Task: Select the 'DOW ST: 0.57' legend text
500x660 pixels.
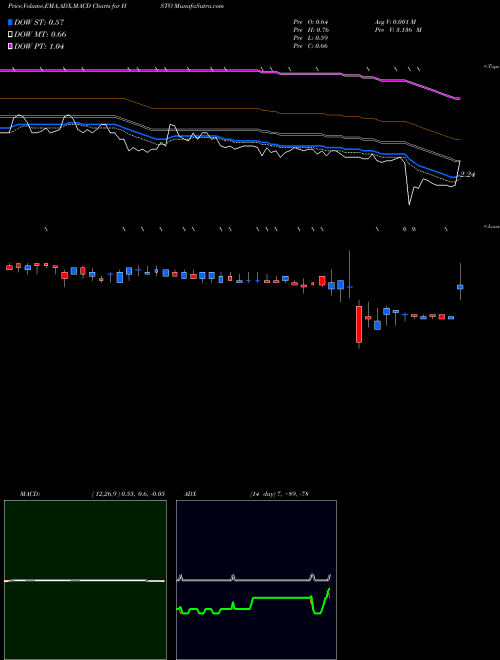Action: pos(39,22)
